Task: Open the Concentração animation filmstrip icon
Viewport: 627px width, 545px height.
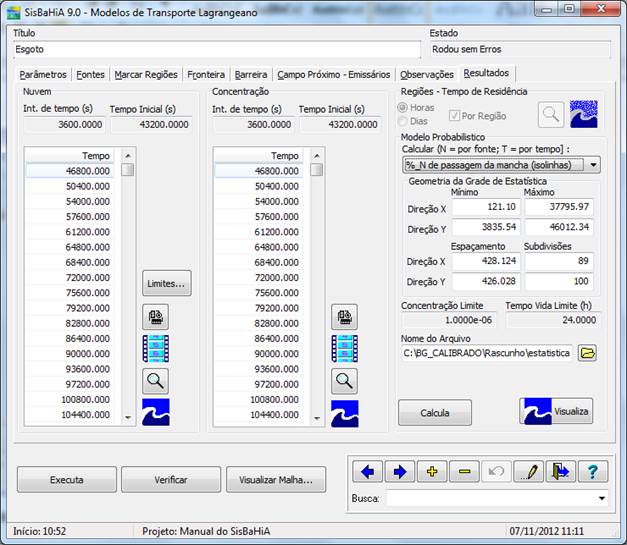Action: [344, 349]
